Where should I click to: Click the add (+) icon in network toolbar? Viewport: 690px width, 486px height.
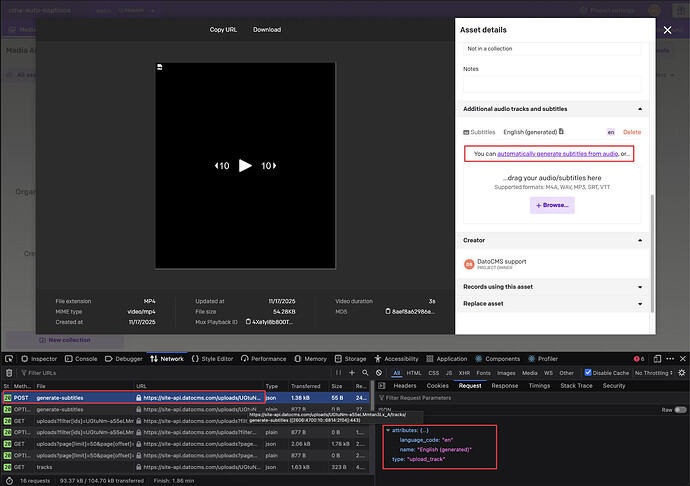[x=351, y=372]
